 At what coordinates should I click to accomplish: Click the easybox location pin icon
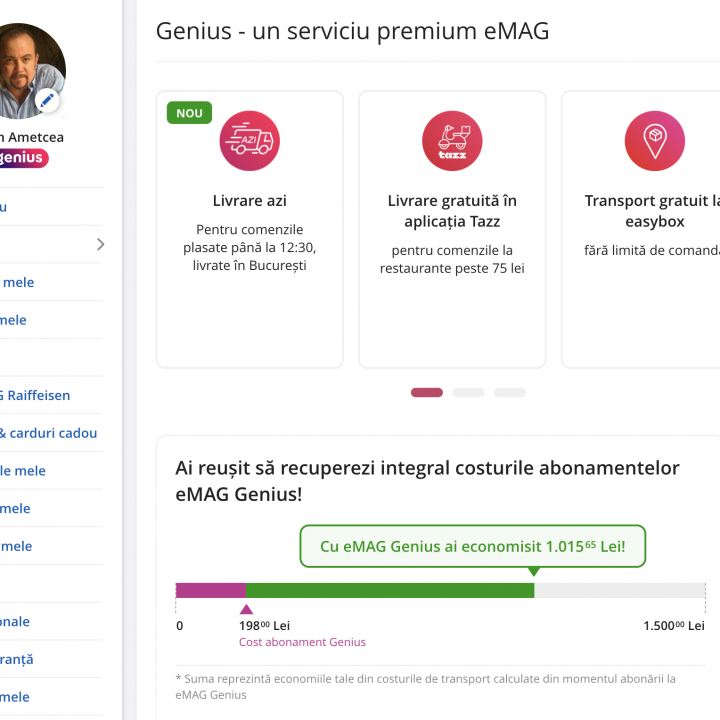(654, 141)
